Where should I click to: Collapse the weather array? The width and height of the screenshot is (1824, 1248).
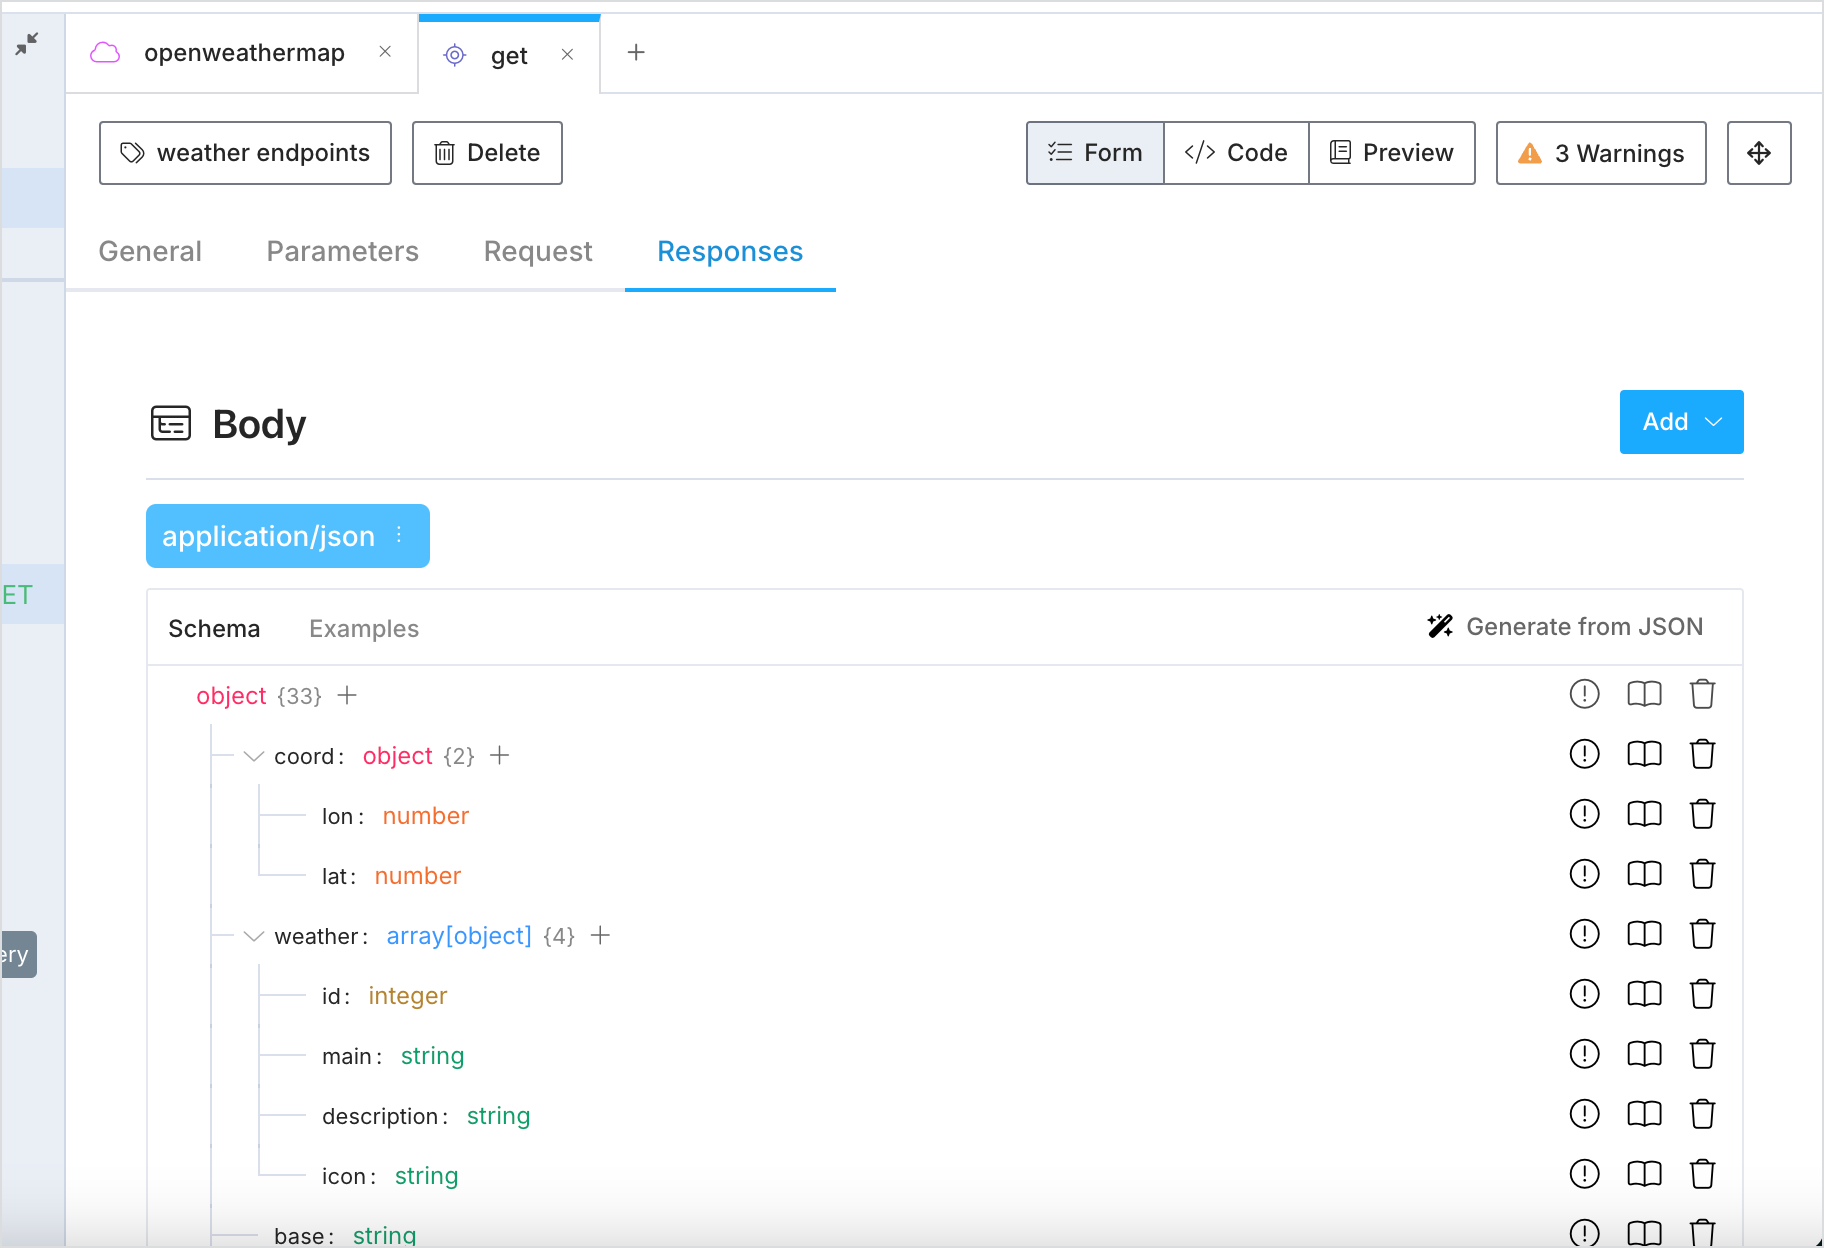point(254,936)
